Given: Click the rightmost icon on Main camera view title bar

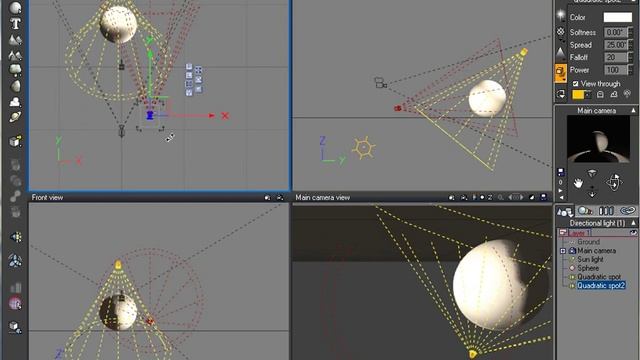Looking at the screenshot, I should tap(544, 198).
